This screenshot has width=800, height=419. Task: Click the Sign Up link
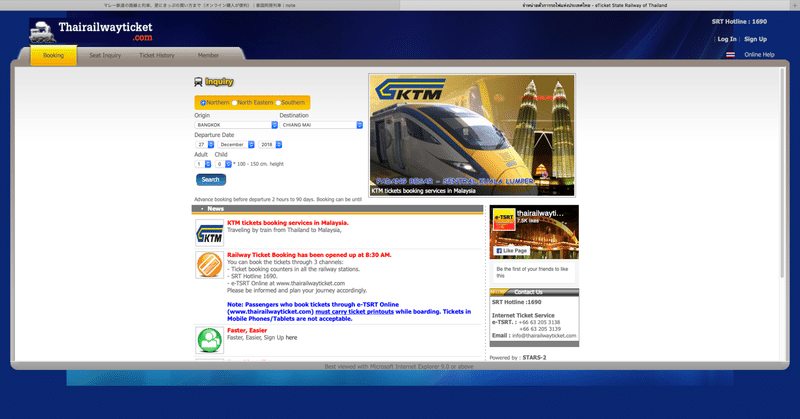(755, 39)
